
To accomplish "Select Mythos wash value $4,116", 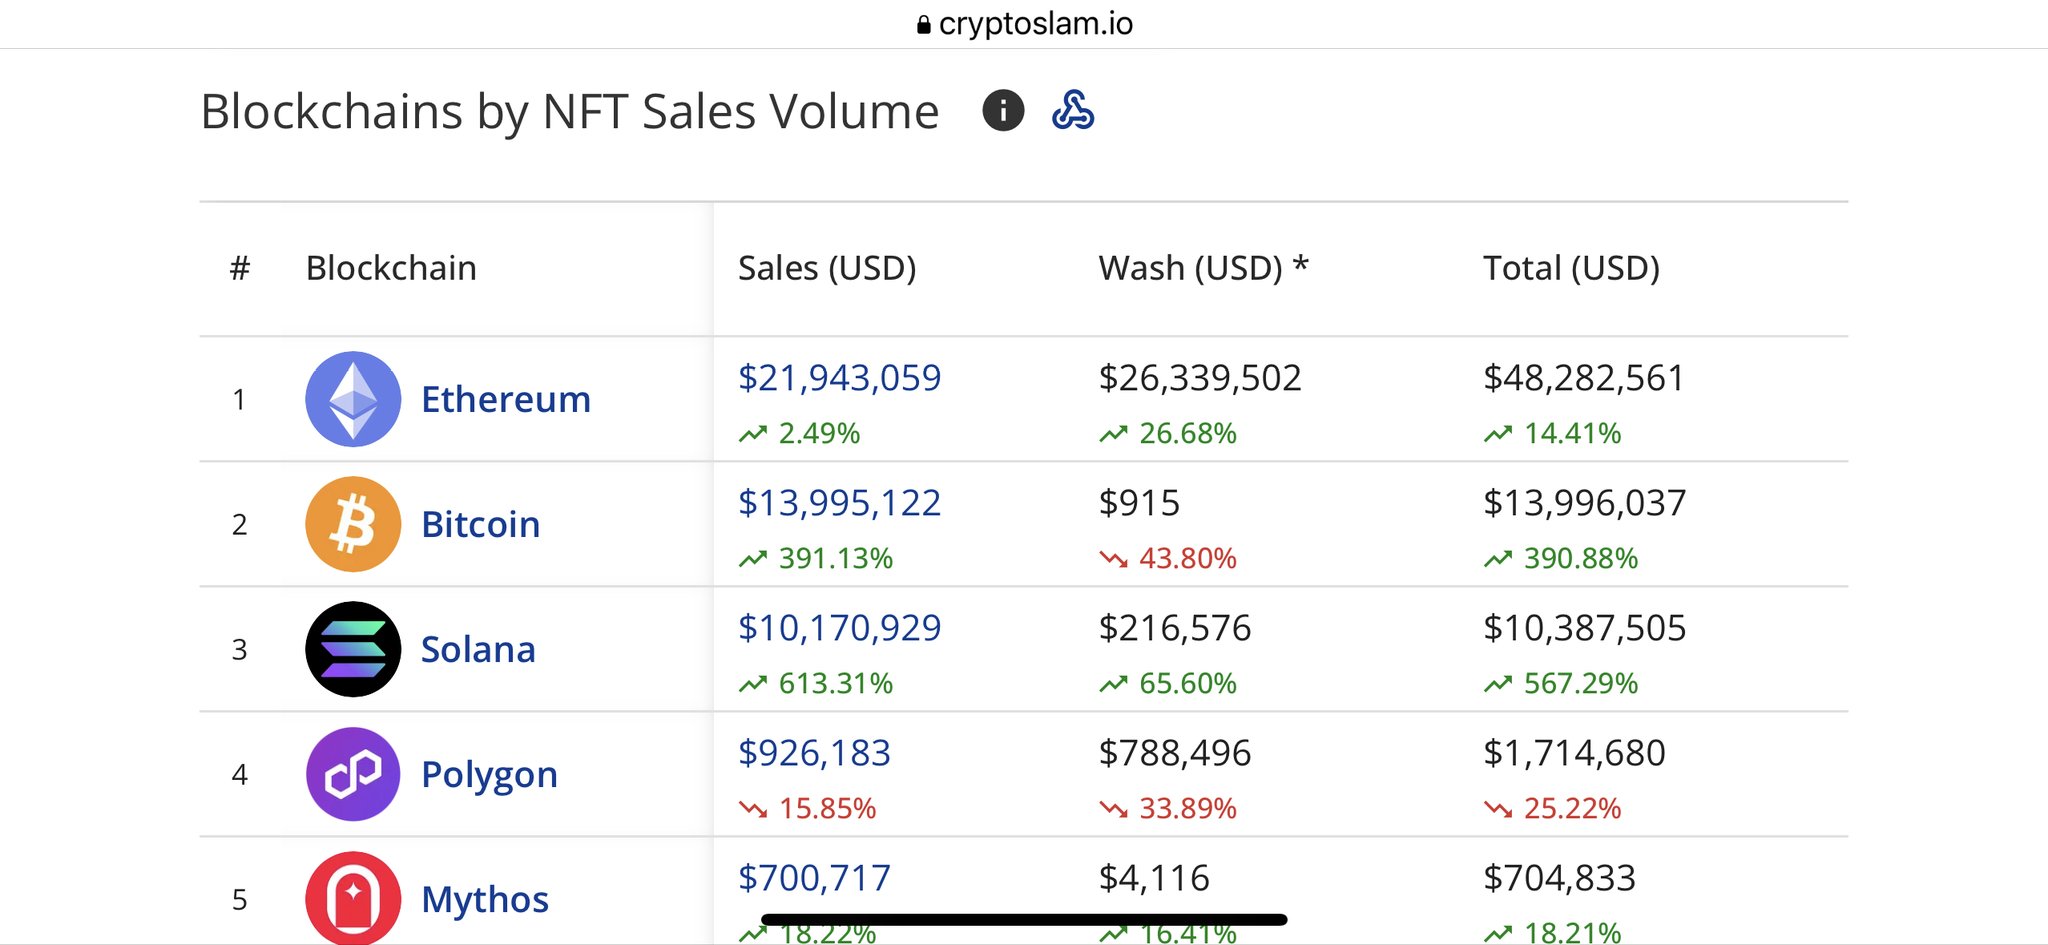I will pos(1154,878).
